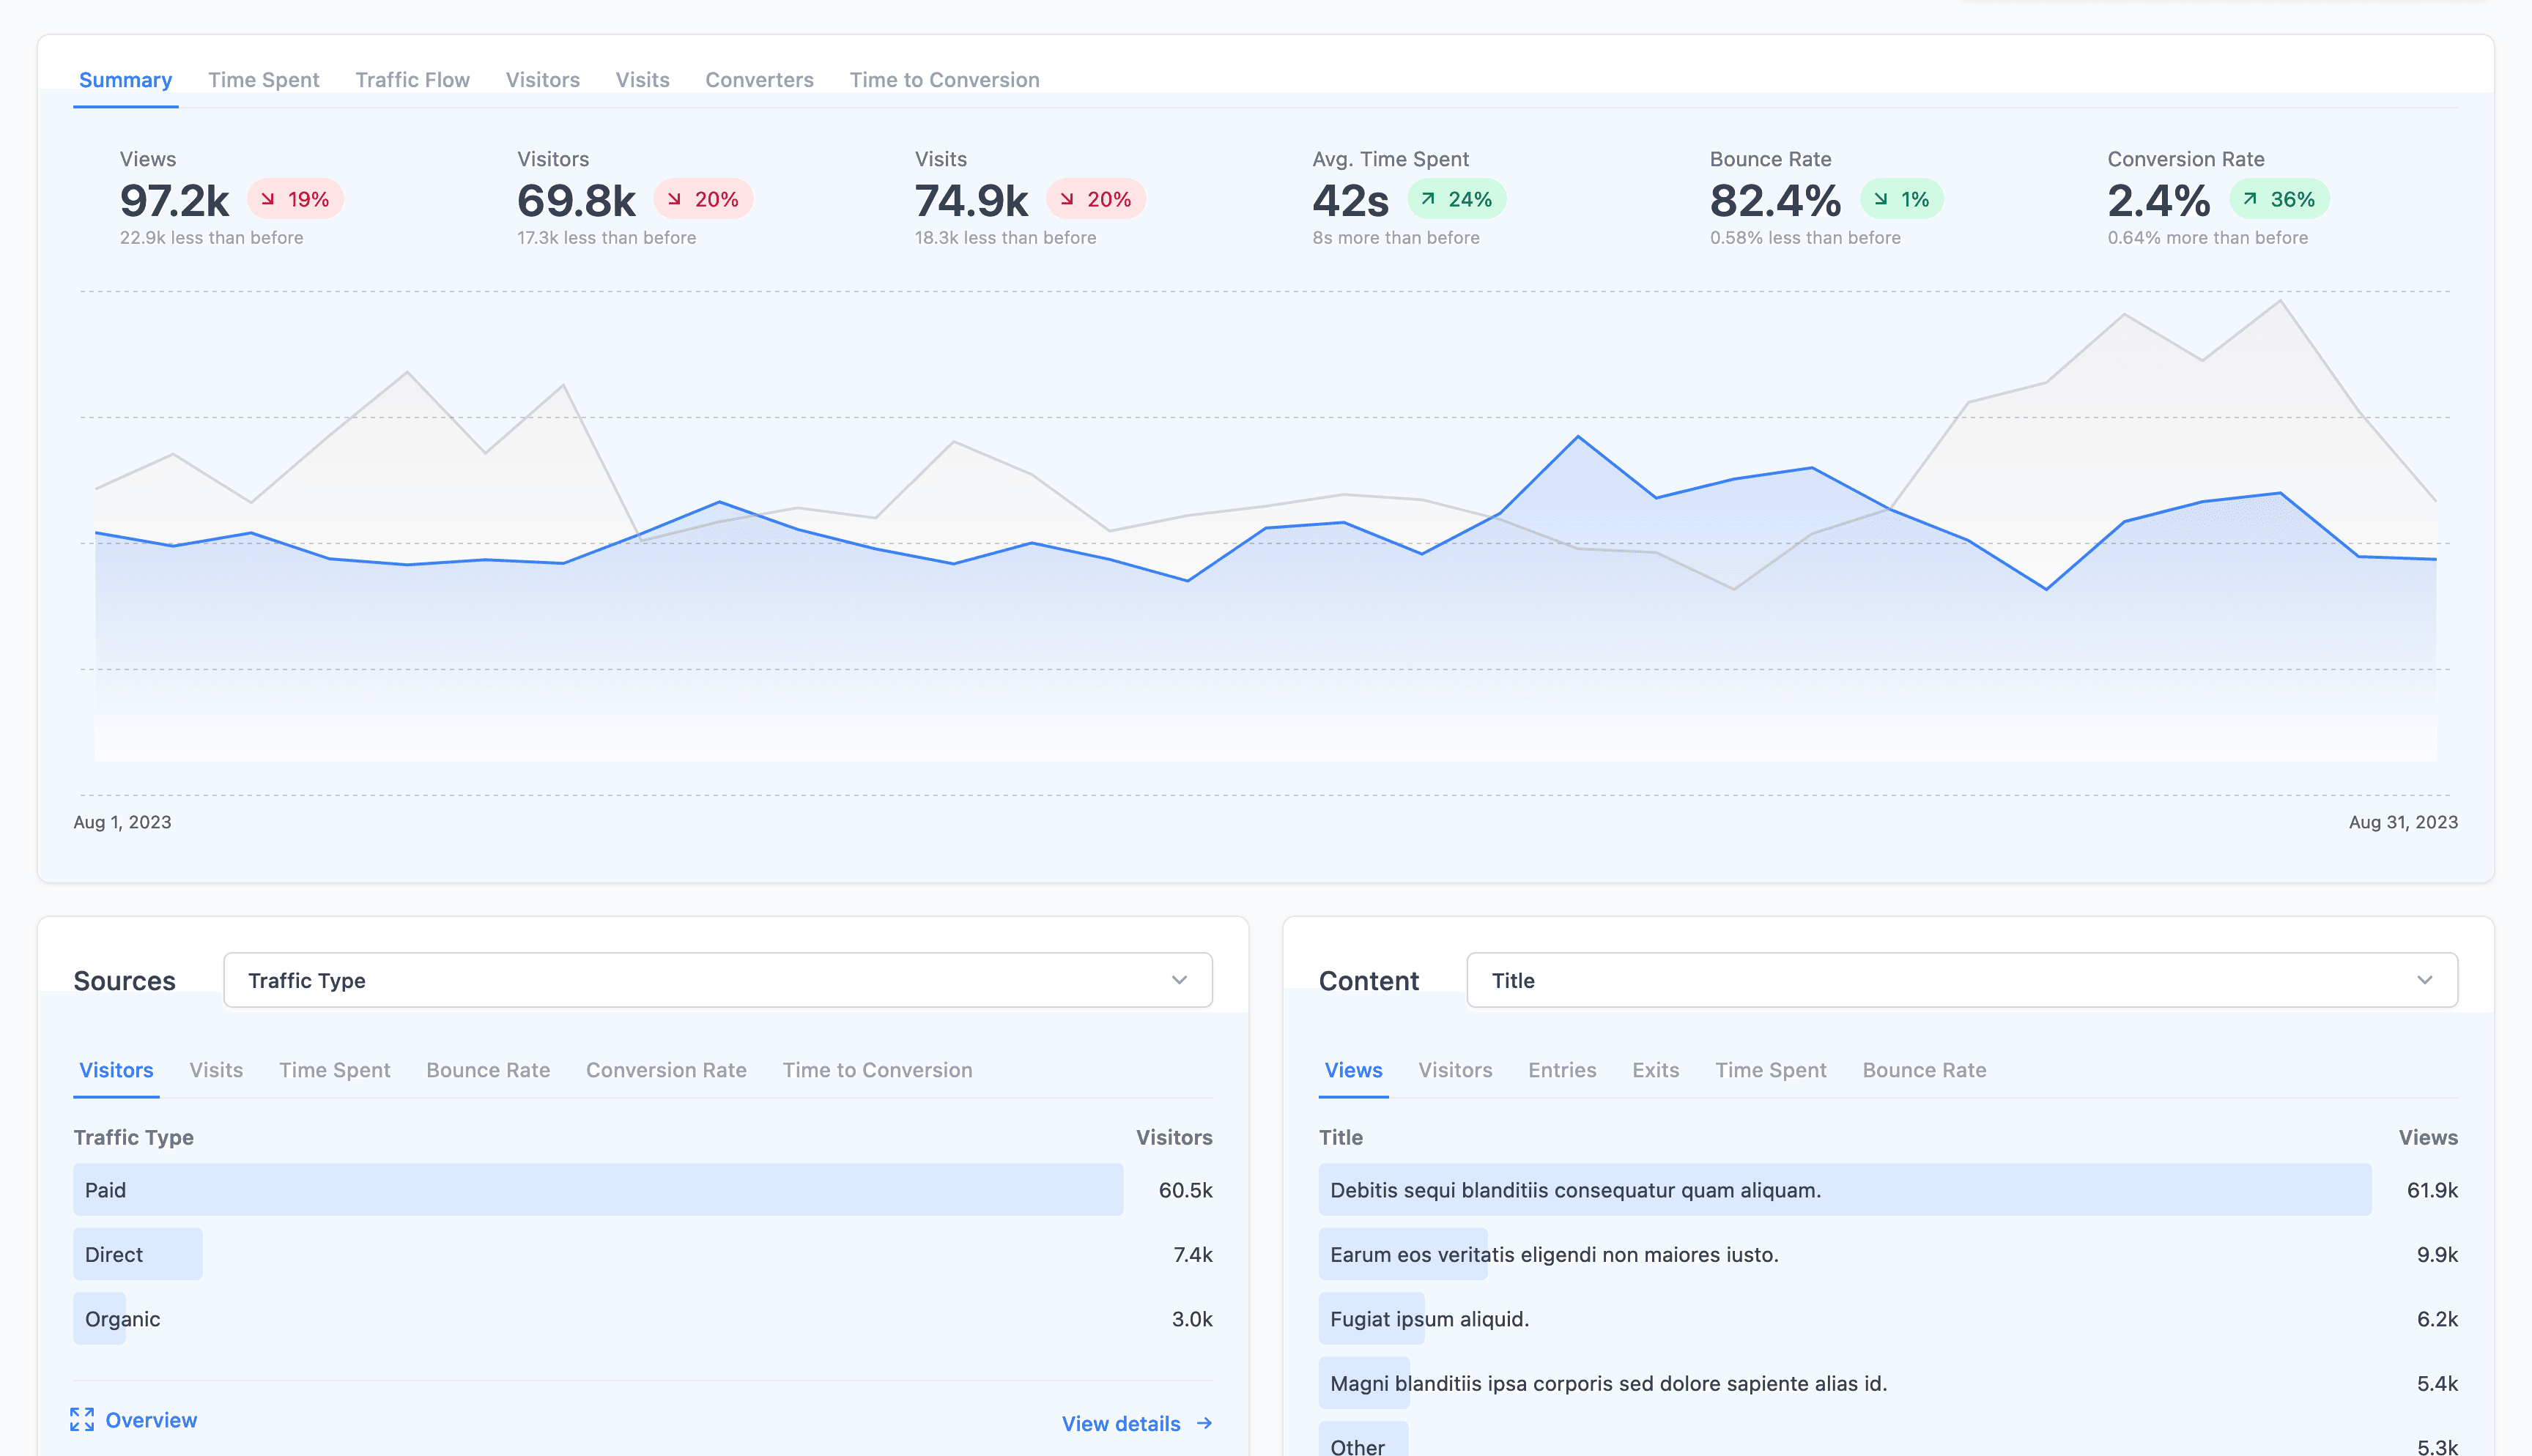Select Bounce Rate tab in Sources

pos(488,1070)
